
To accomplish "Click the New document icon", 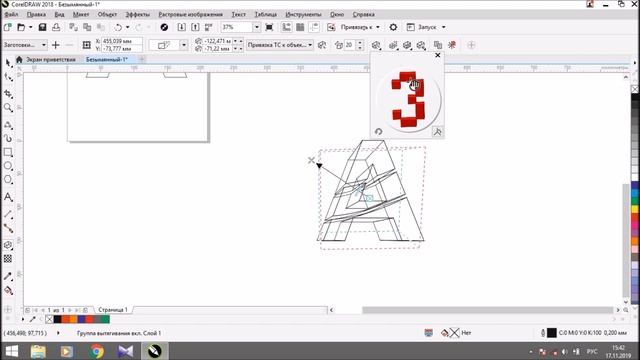I will click(8, 27).
